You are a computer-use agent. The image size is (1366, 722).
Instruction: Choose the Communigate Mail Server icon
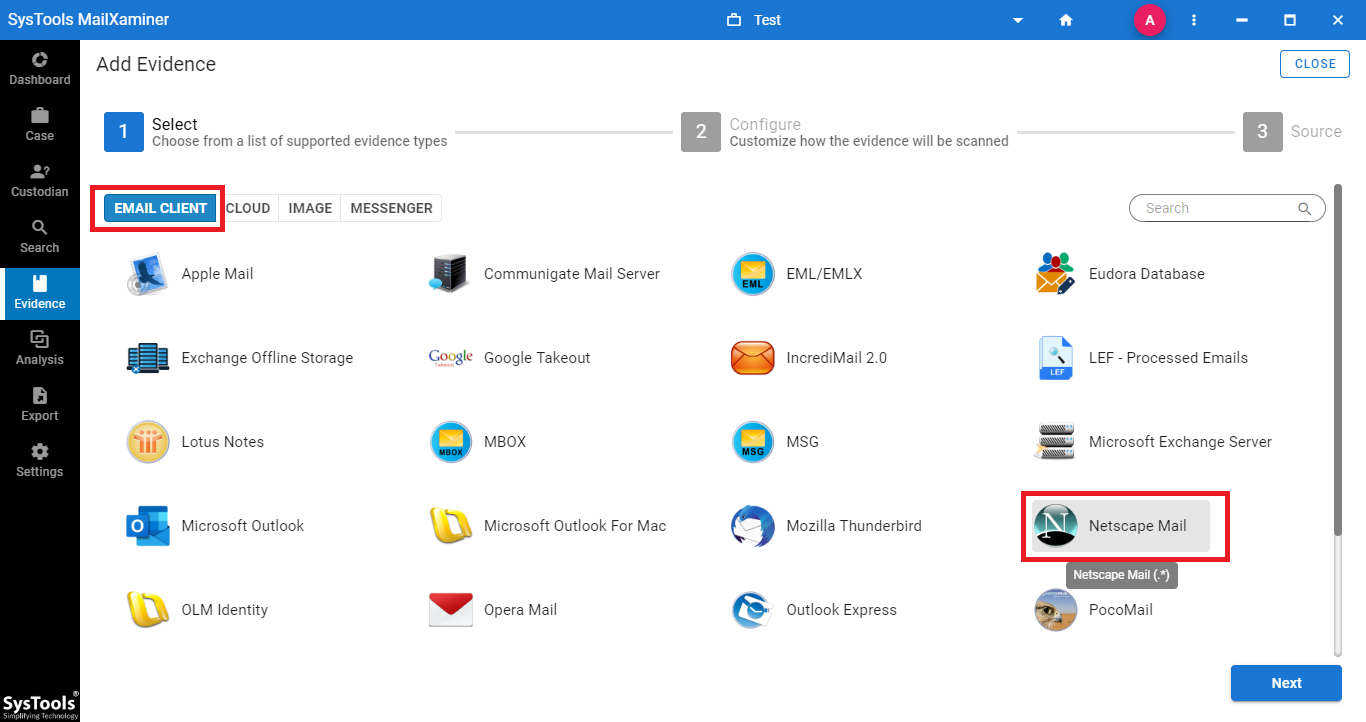coord(450,274)
